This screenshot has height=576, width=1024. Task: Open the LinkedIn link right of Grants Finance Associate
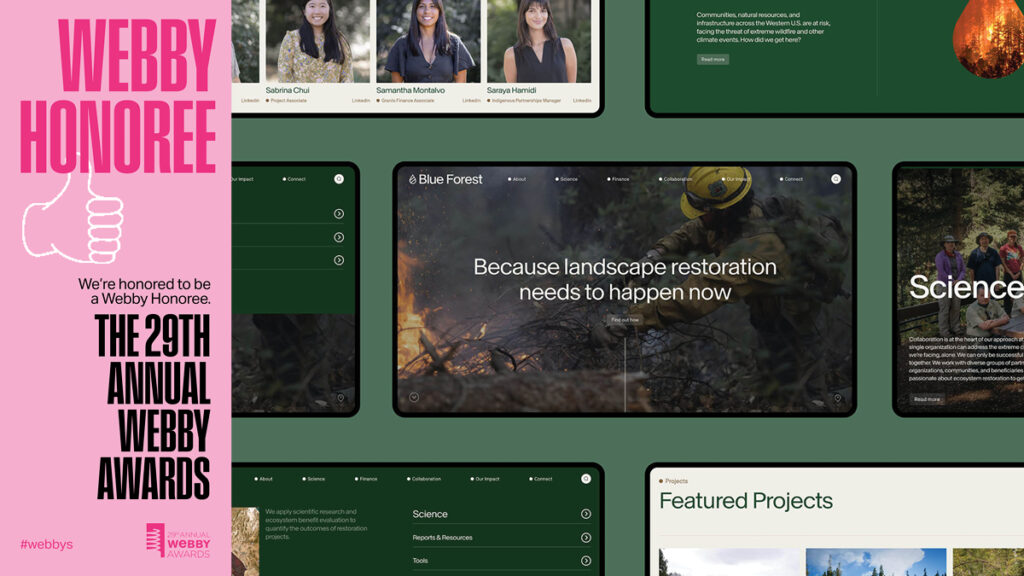[471, 101]
